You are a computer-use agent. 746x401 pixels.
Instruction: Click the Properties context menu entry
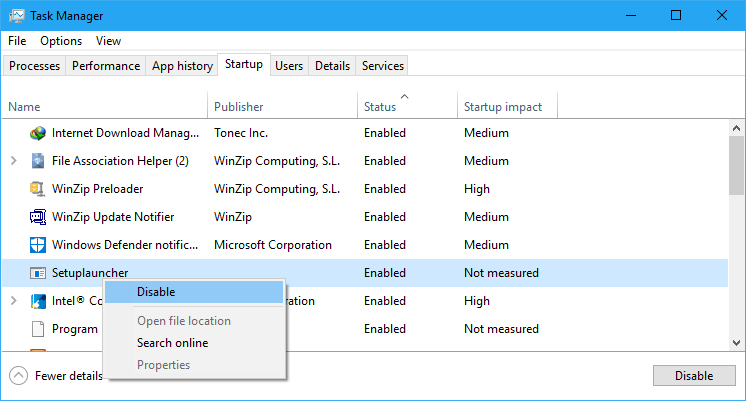pyautogui.click(x=194, y=365)
